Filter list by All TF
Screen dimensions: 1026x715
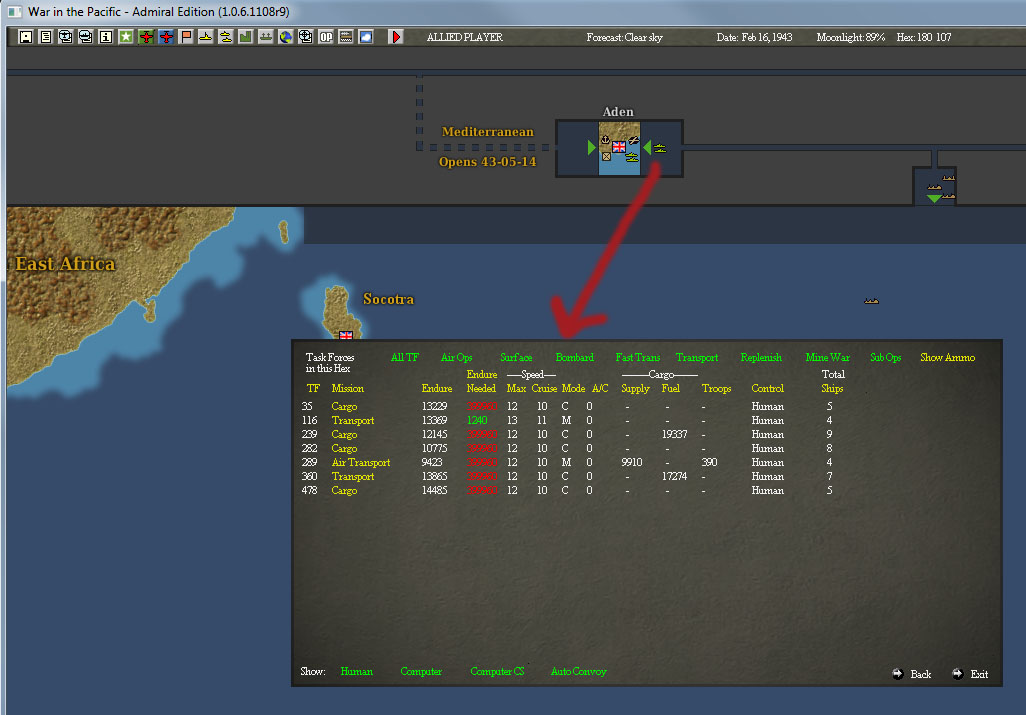tap(404, 358)
